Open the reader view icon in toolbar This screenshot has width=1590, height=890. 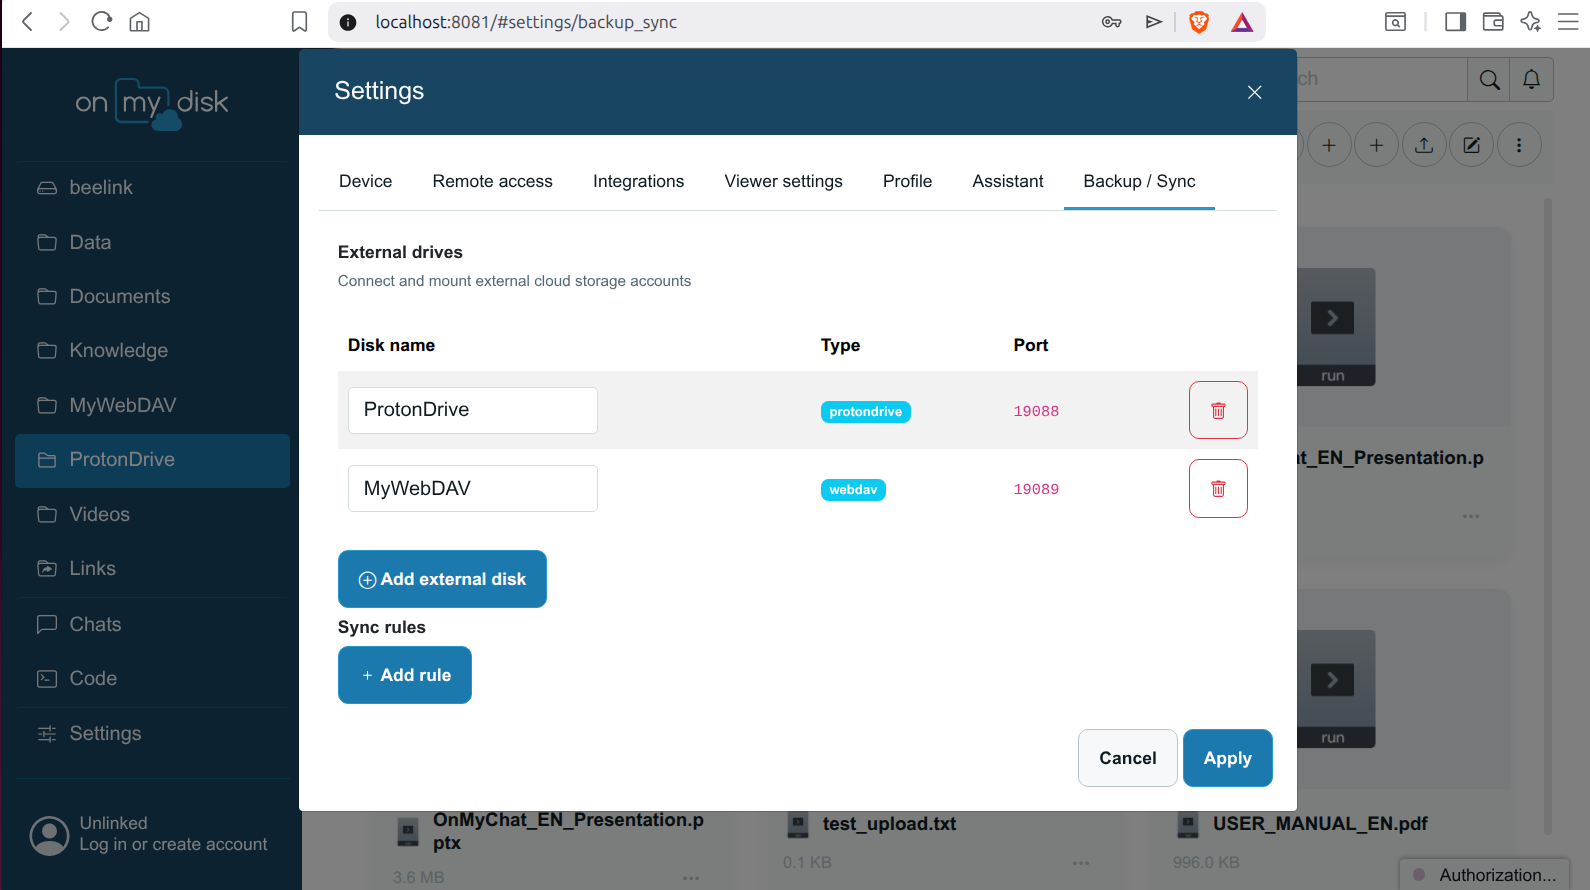coord(1395,22)
